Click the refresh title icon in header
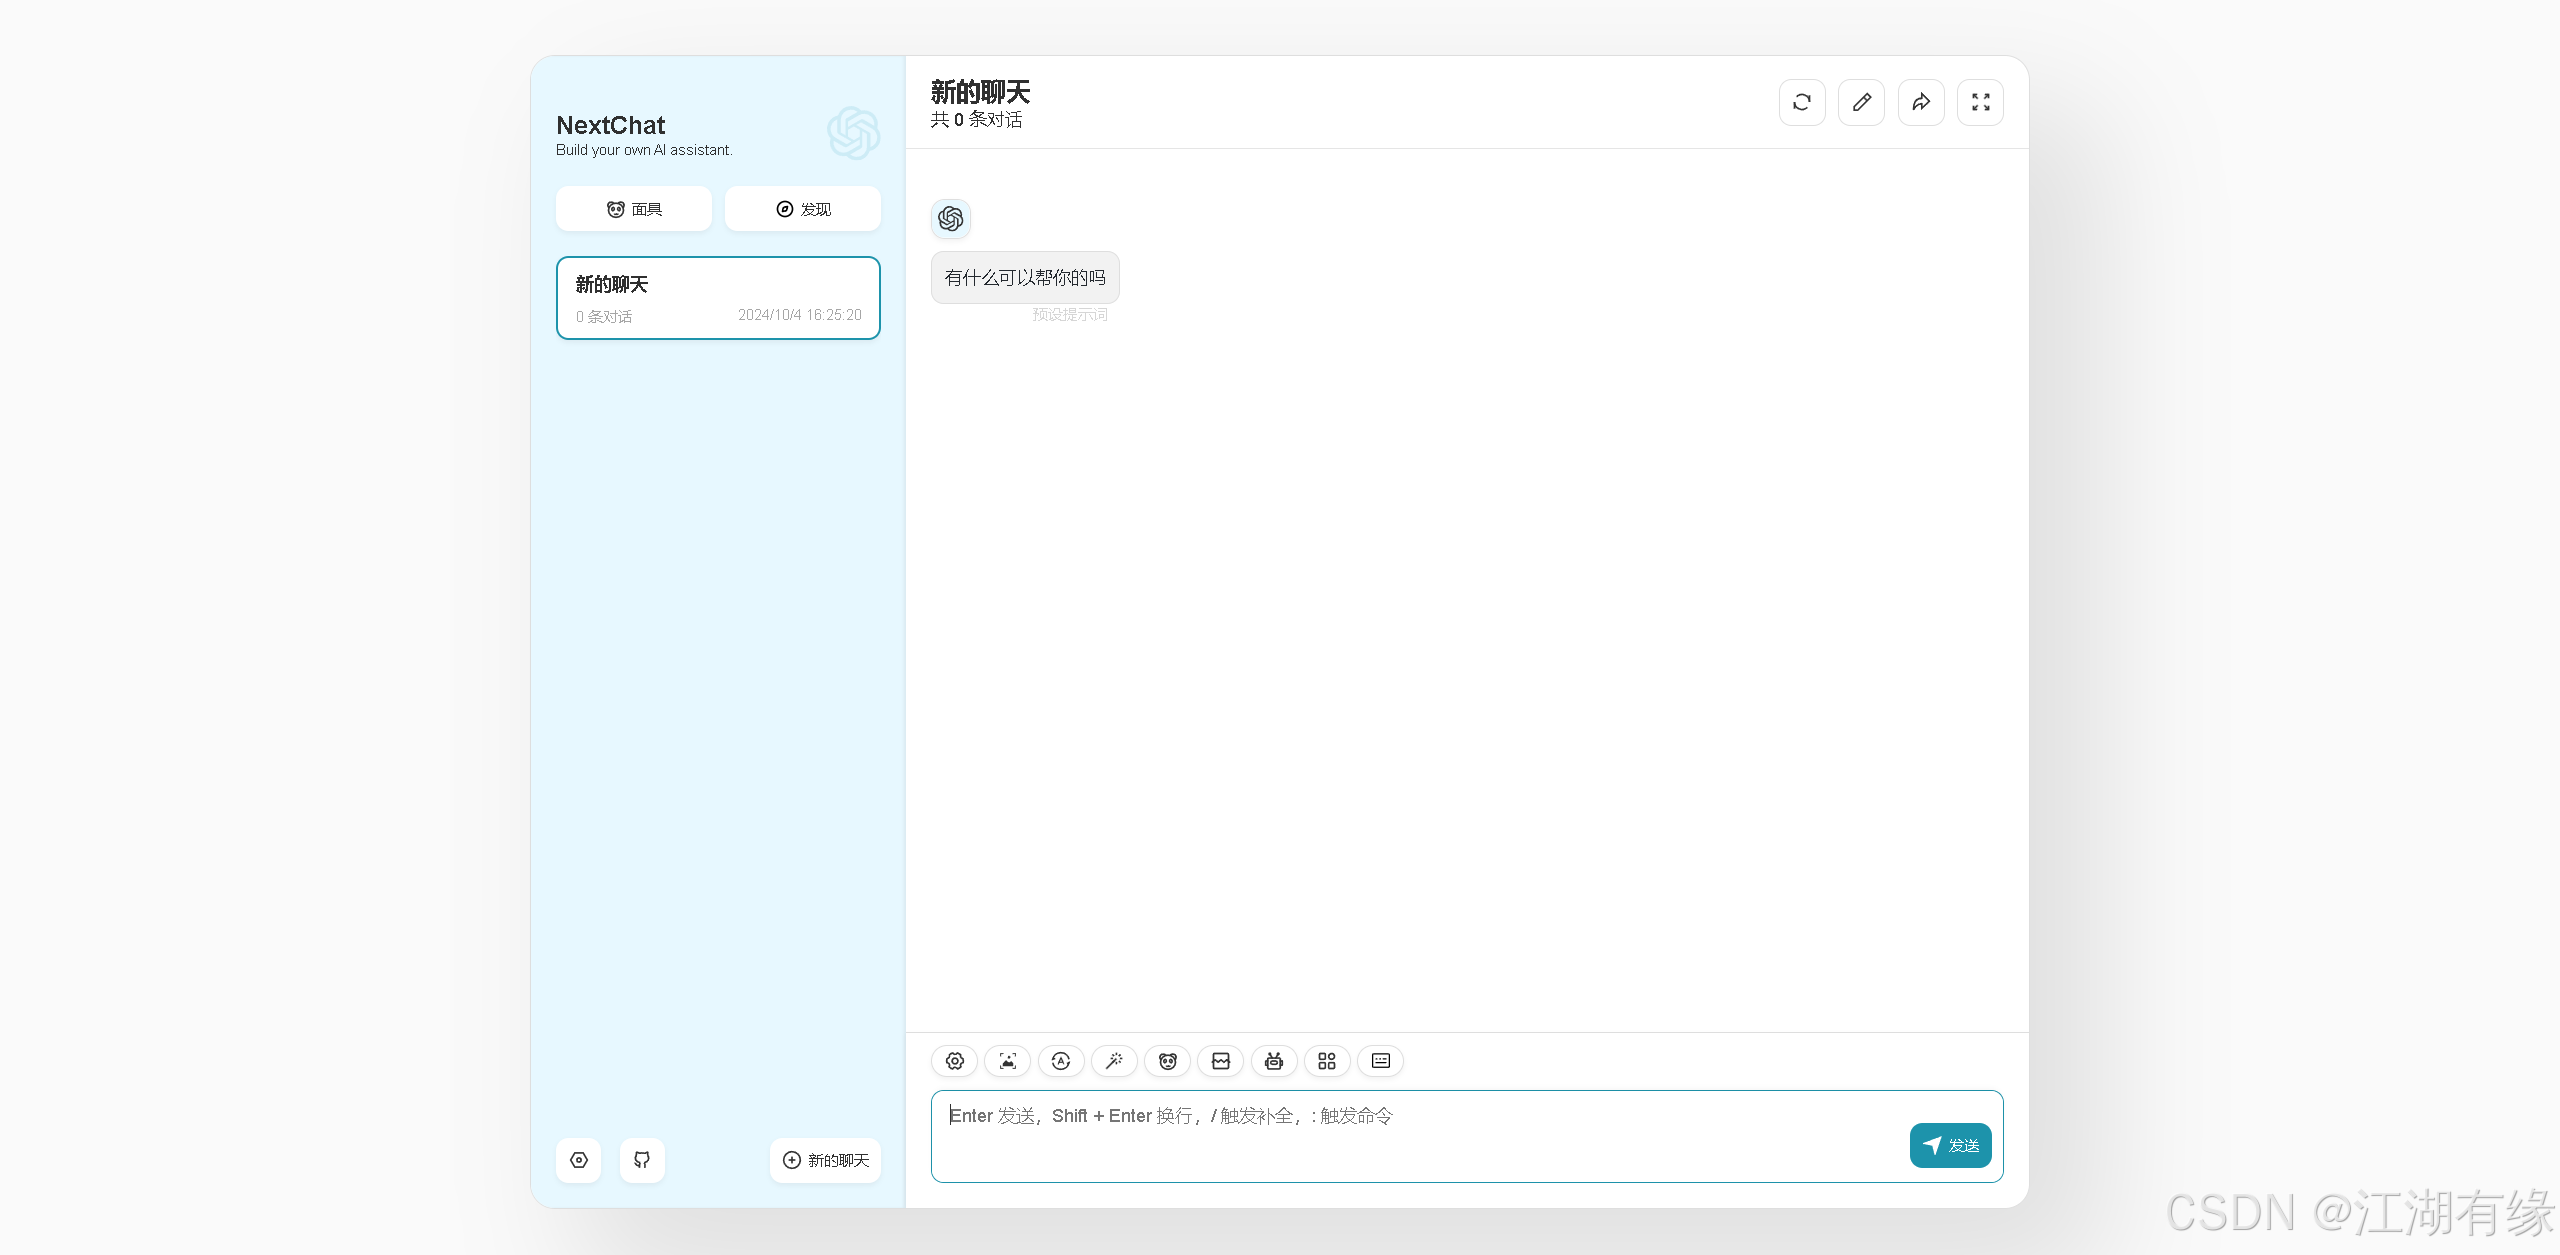The height and width of the screenshot is (1255, 2560). point(1802,102)
